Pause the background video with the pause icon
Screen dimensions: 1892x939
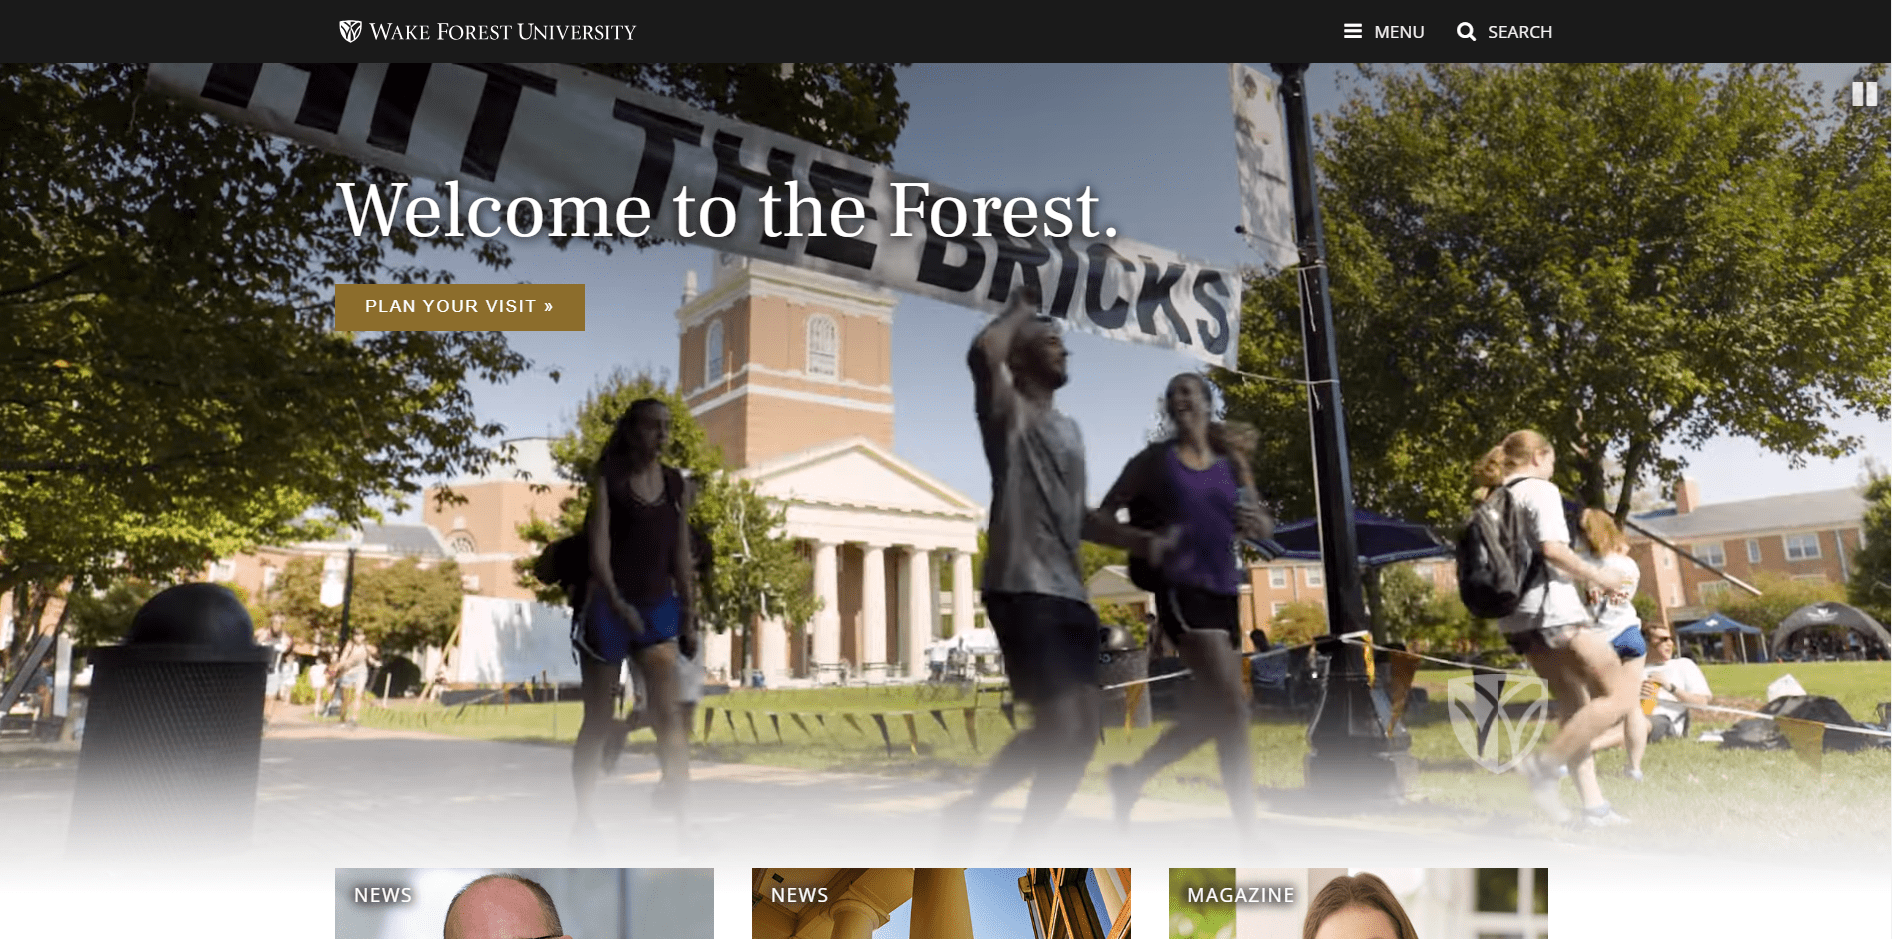(x=1866, y=94)
